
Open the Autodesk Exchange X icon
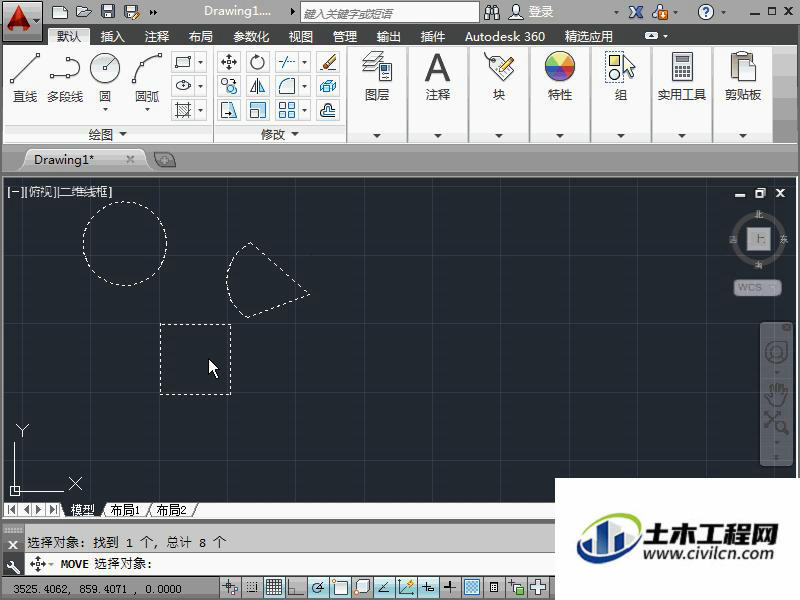coord(636,12)
